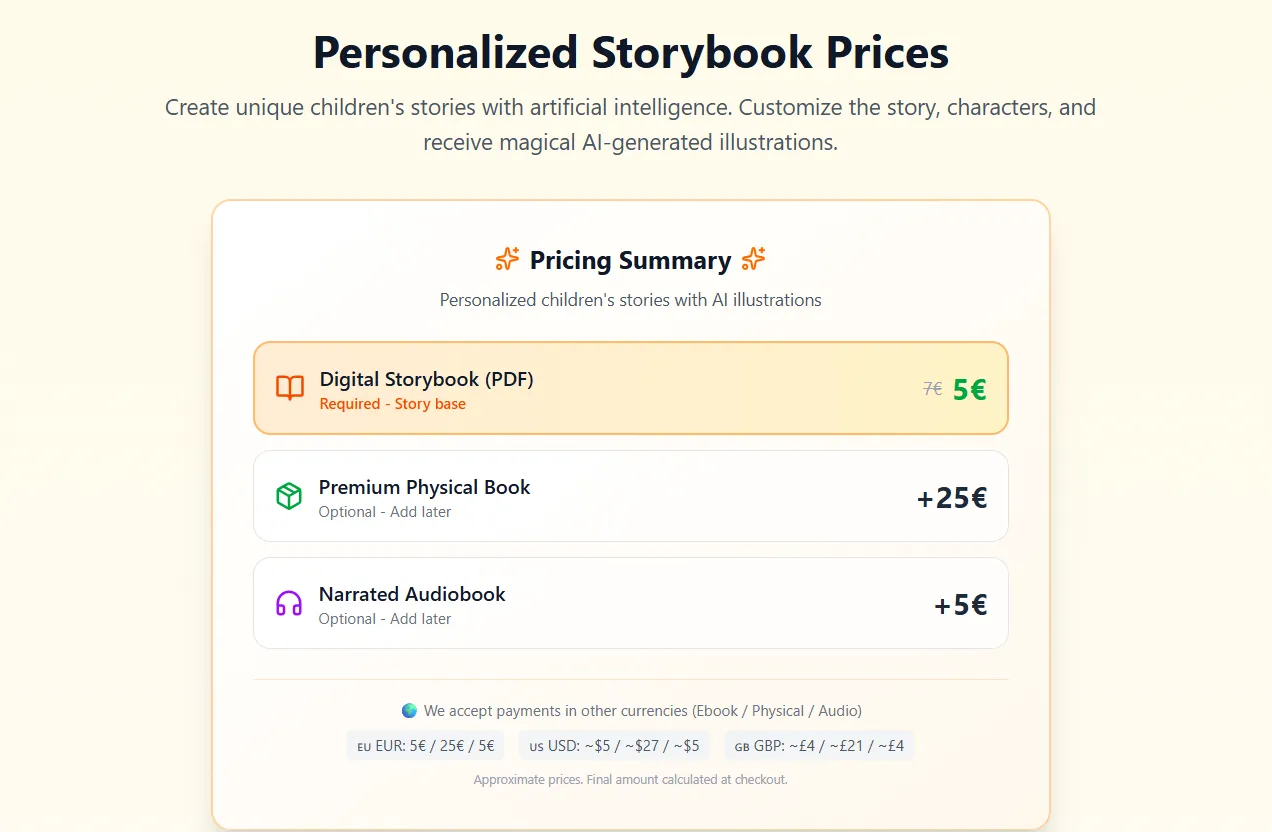Viewport: 1272px width, 832px height.
Task: Click the 'Required - Story base' label
Action: (392, 404)
